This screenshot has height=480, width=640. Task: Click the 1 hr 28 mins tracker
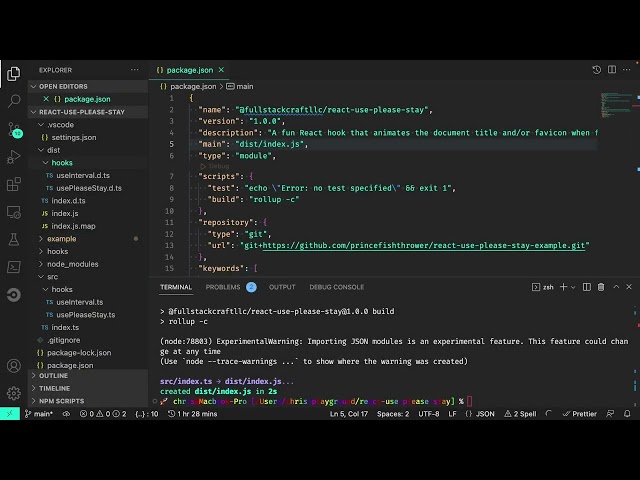point(193,413)
